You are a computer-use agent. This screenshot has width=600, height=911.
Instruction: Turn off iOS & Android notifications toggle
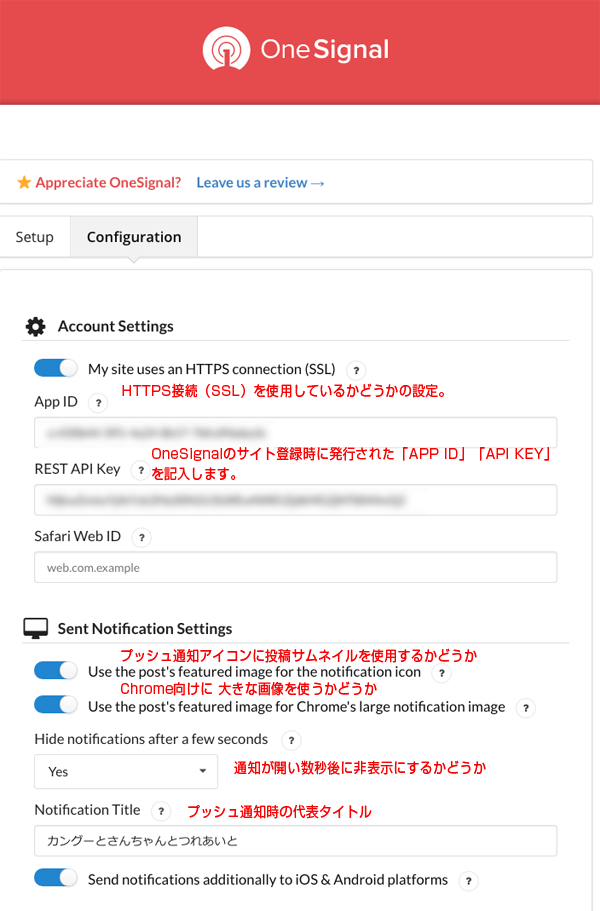(x=56, y=878)
